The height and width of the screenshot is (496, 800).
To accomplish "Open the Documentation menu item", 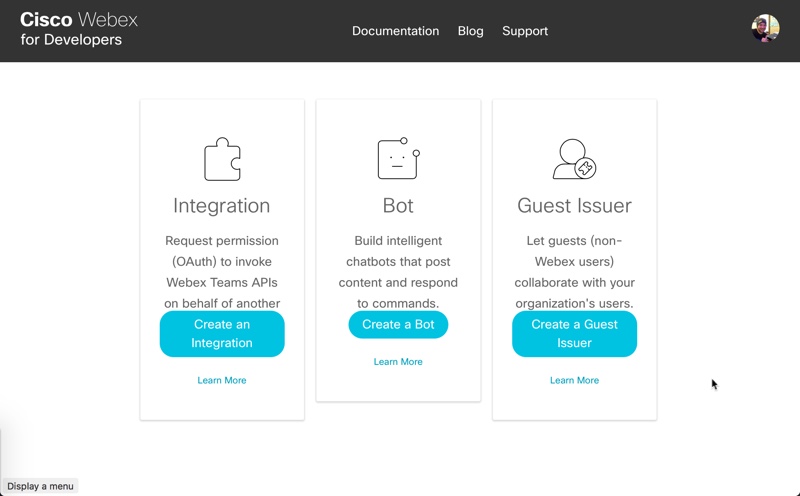I will click(x=395, y=31).
